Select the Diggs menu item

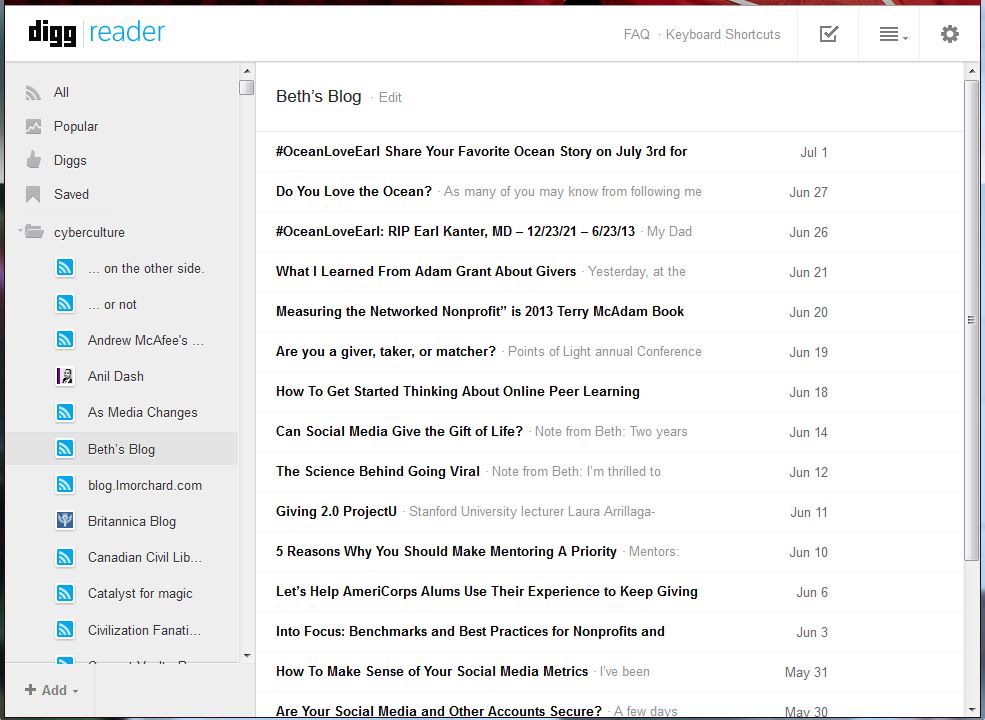70,160
